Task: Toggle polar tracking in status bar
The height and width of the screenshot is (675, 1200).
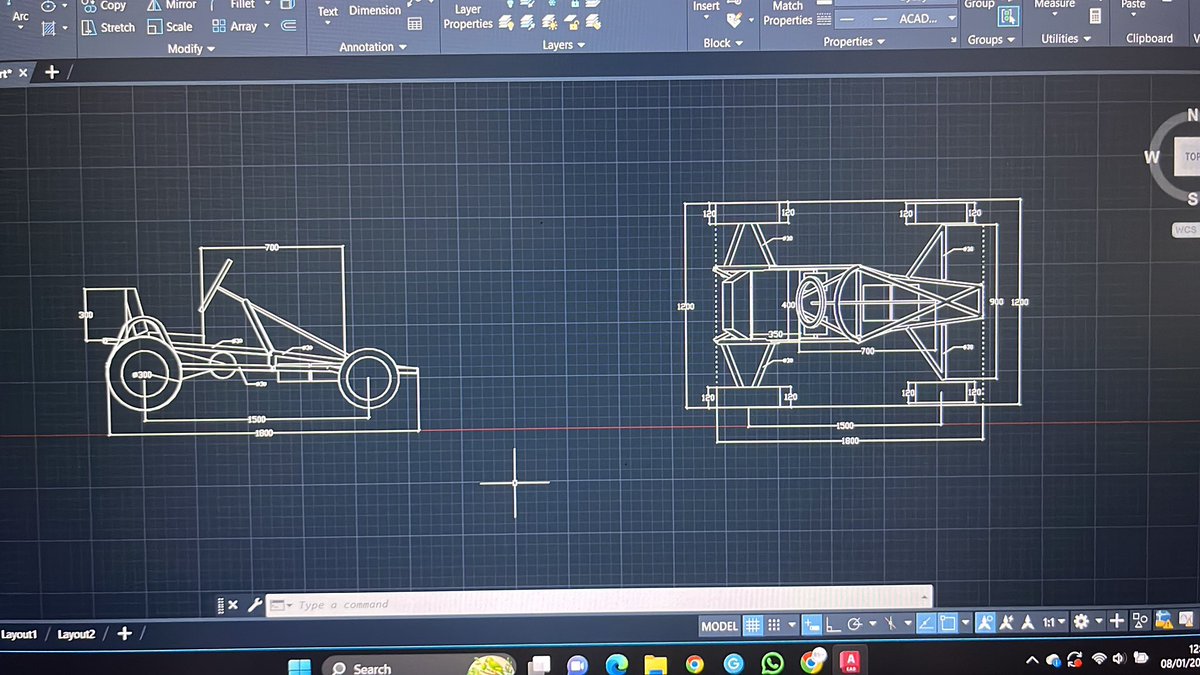Action: pos(855,625)
